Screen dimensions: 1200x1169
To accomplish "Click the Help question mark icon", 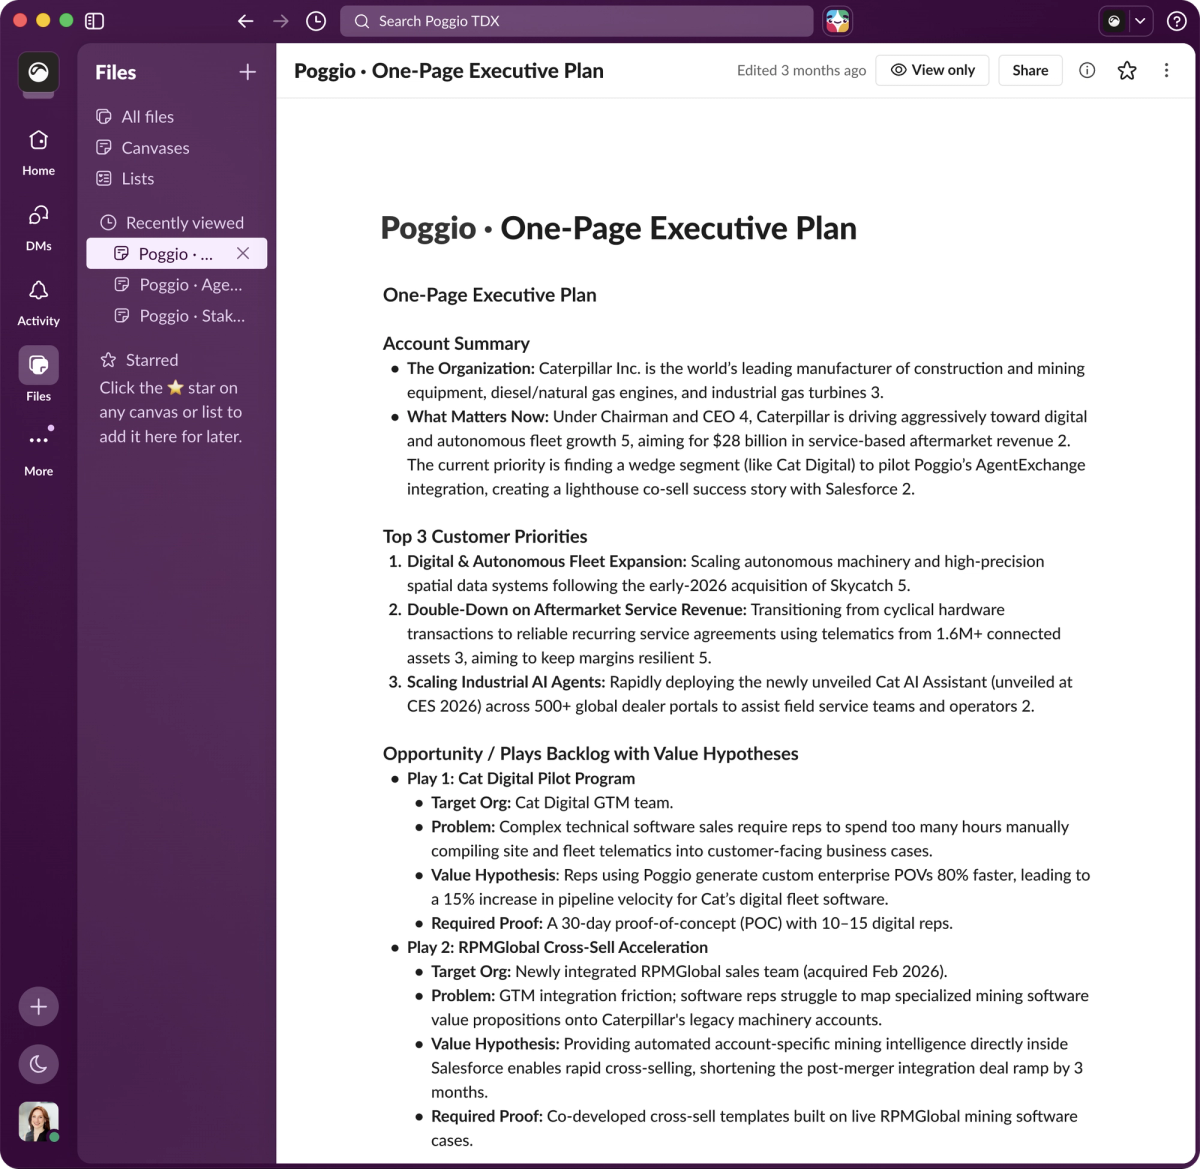I will 1177,21.
